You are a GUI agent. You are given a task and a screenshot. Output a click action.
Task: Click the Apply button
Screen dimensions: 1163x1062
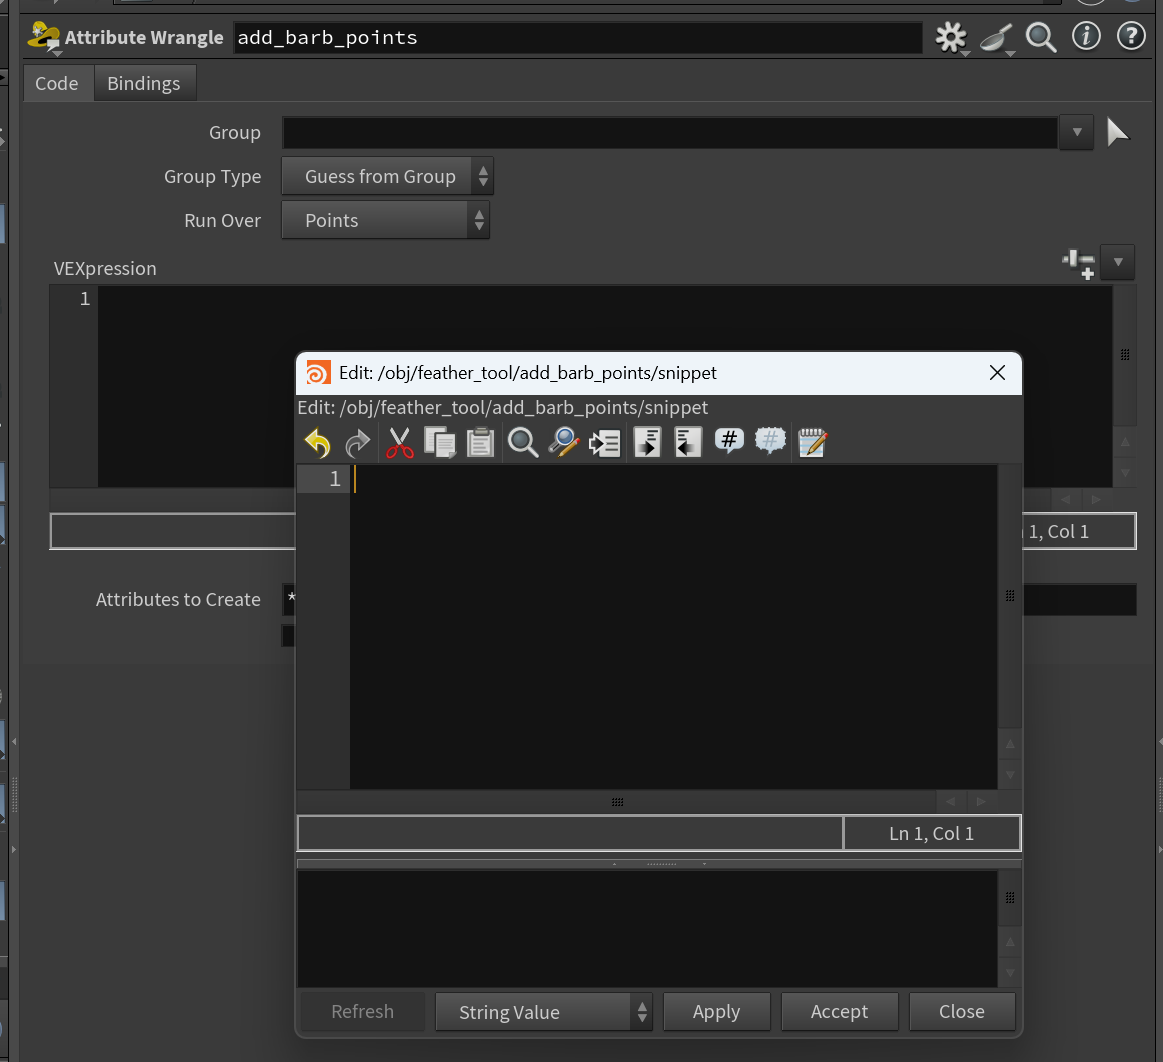click(716, 1012)
